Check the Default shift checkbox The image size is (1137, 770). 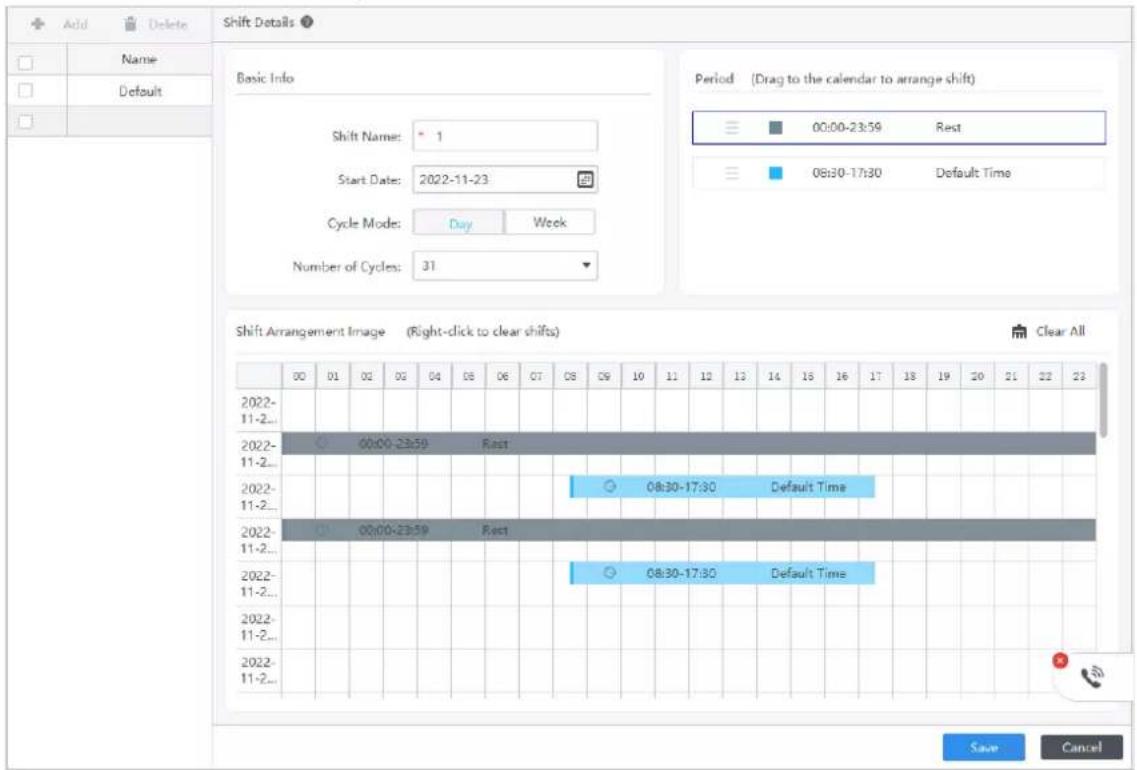25,91
